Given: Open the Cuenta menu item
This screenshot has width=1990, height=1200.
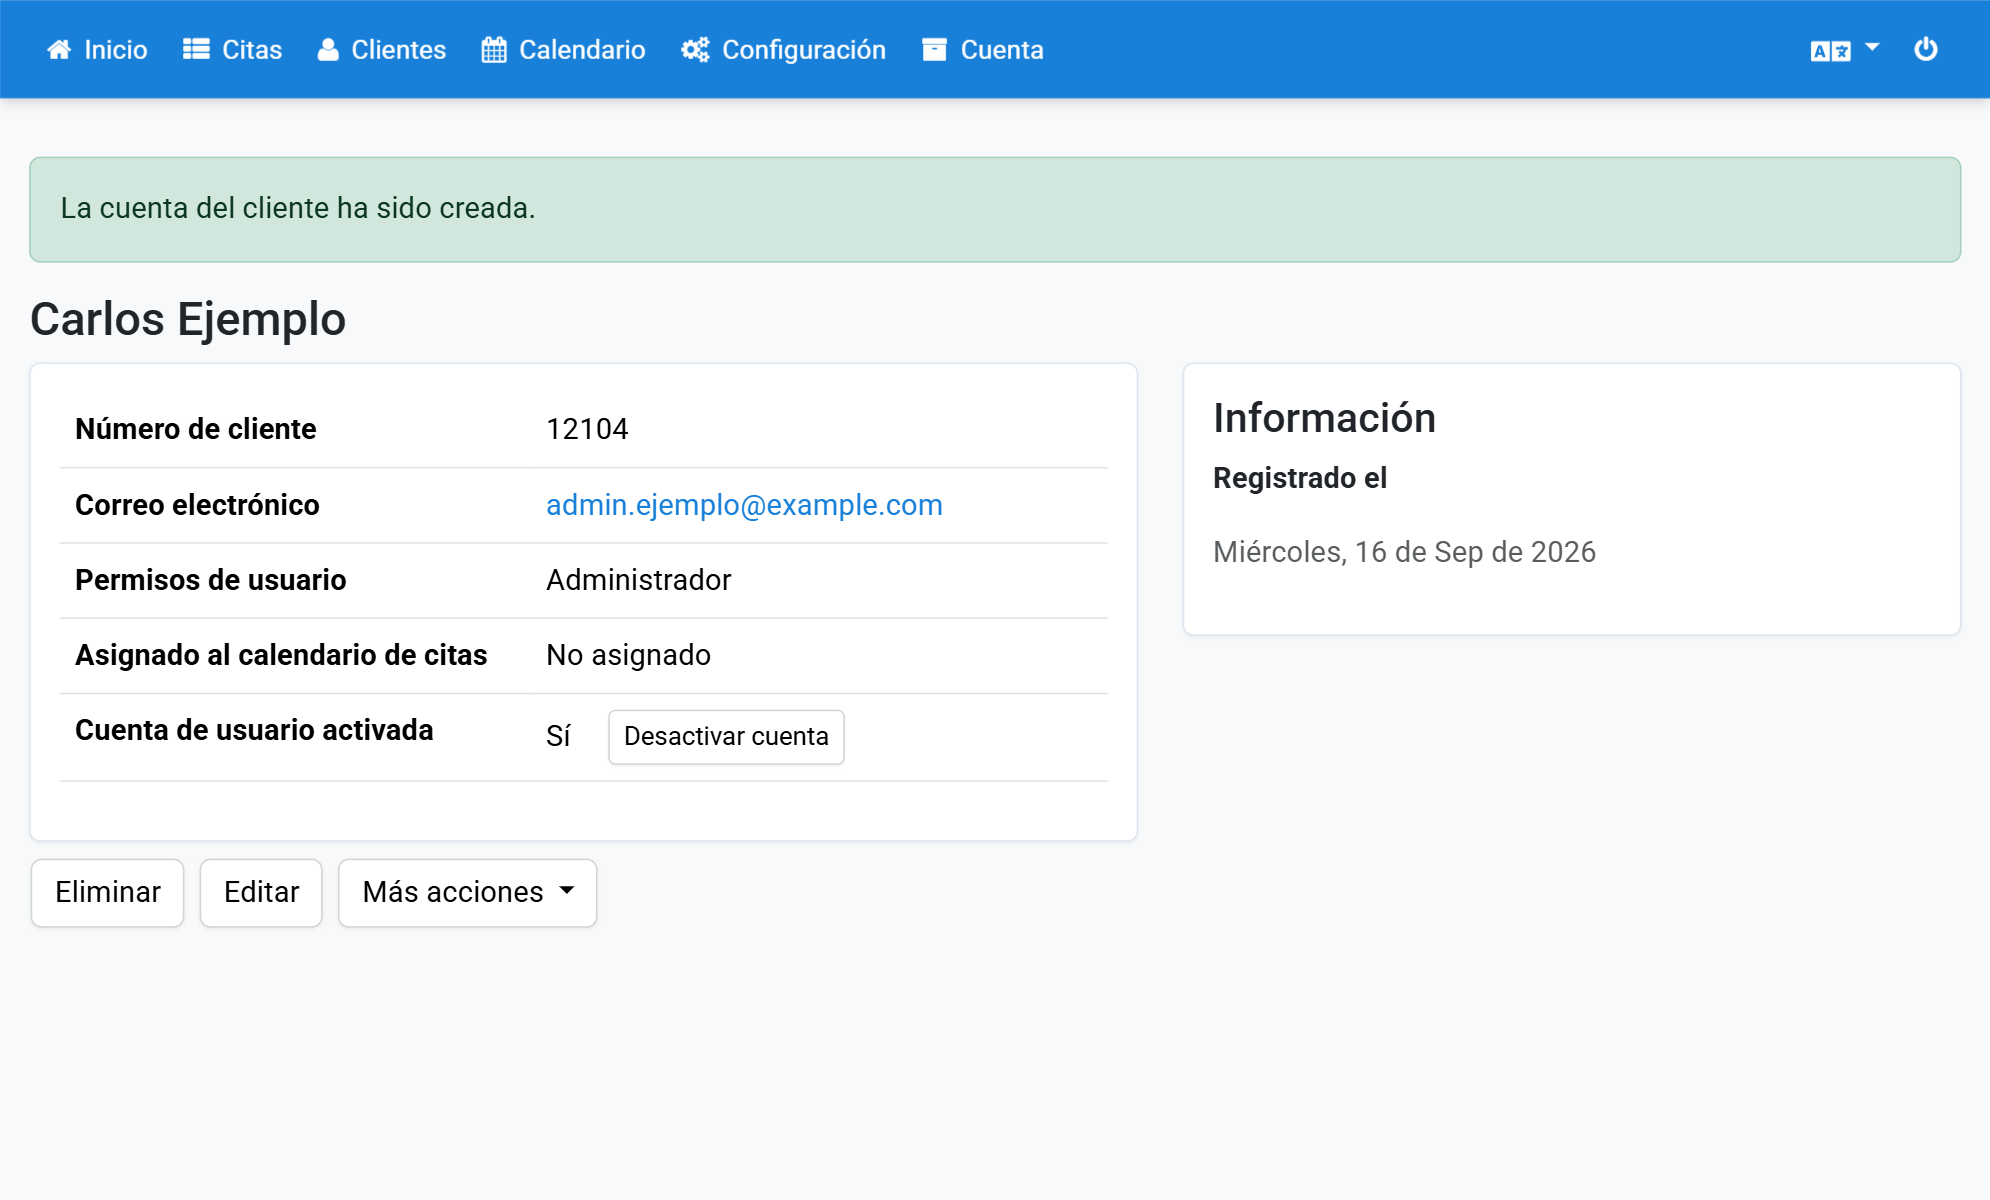Looking at the screenshot, I should (x=983, y=50).
